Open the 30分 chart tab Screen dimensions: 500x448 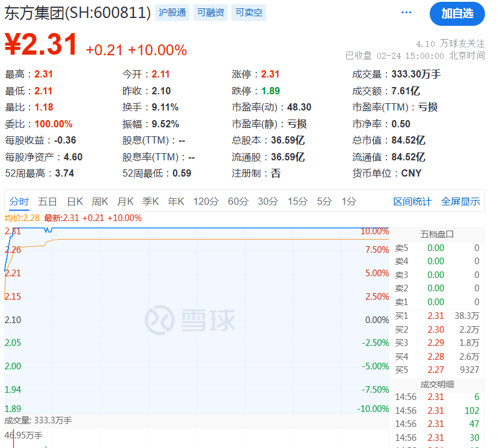pos(268,201)
